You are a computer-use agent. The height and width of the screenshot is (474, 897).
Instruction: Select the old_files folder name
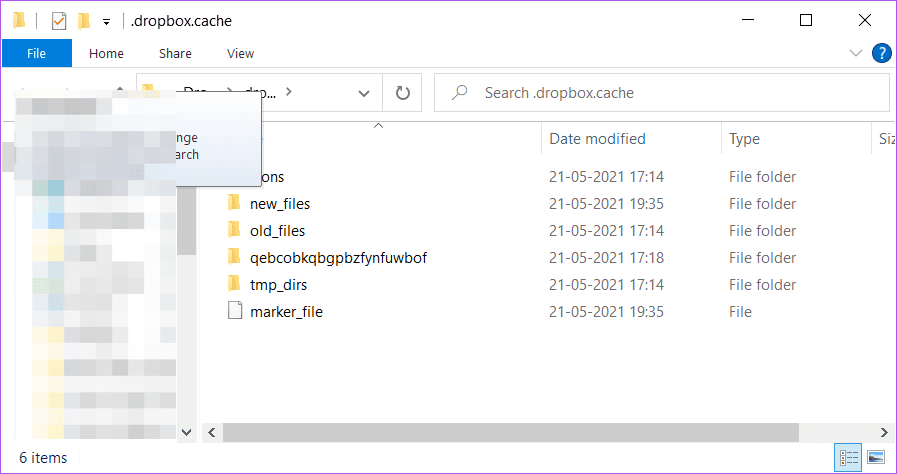pos(277,231)
